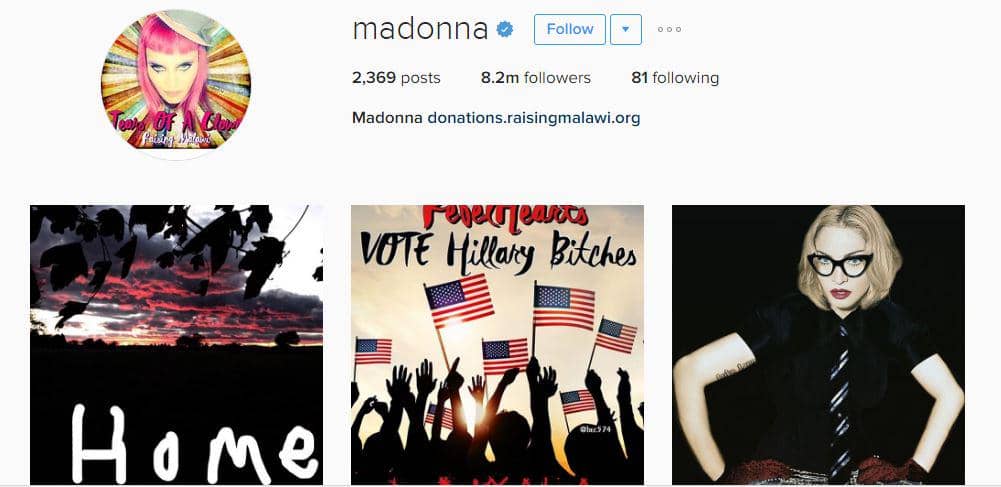
Task: Click the blue verified badge
Action: click(x=505, y=29)
